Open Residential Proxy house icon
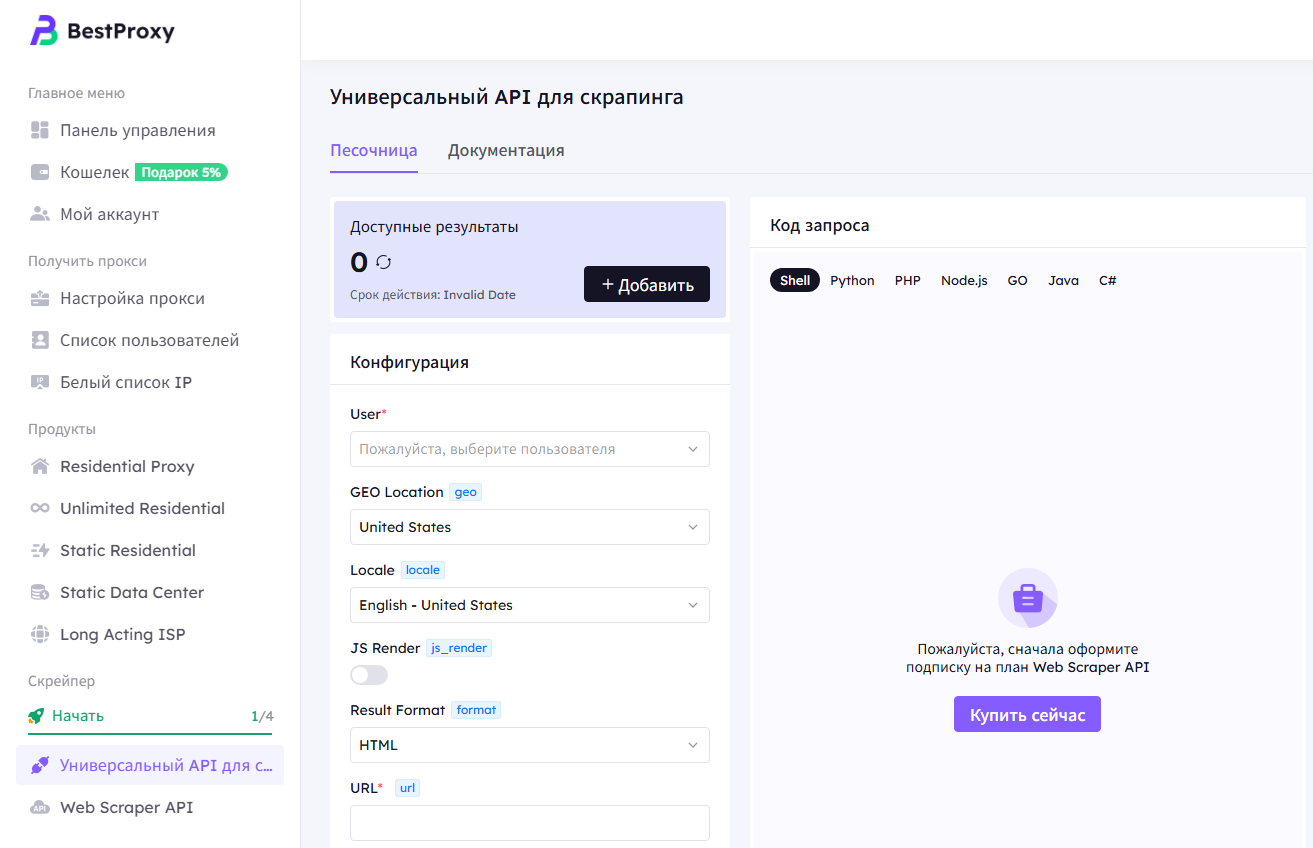 40,467
